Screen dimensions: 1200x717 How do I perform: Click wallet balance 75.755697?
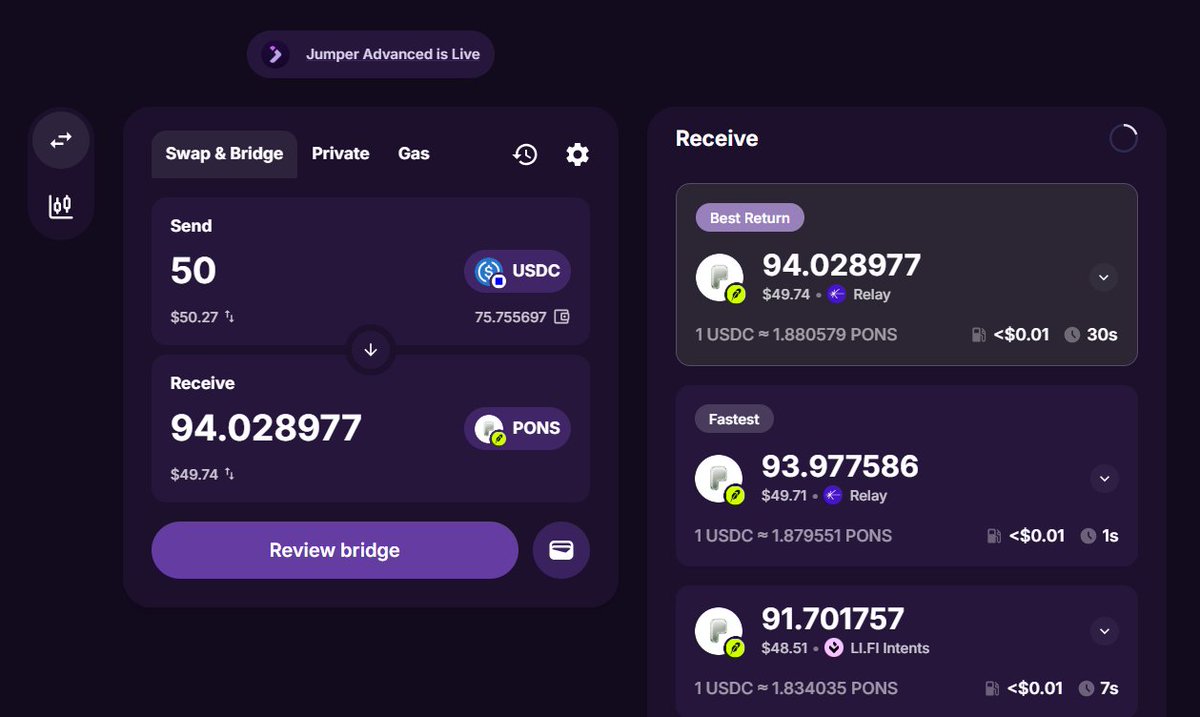pos(510,317)
